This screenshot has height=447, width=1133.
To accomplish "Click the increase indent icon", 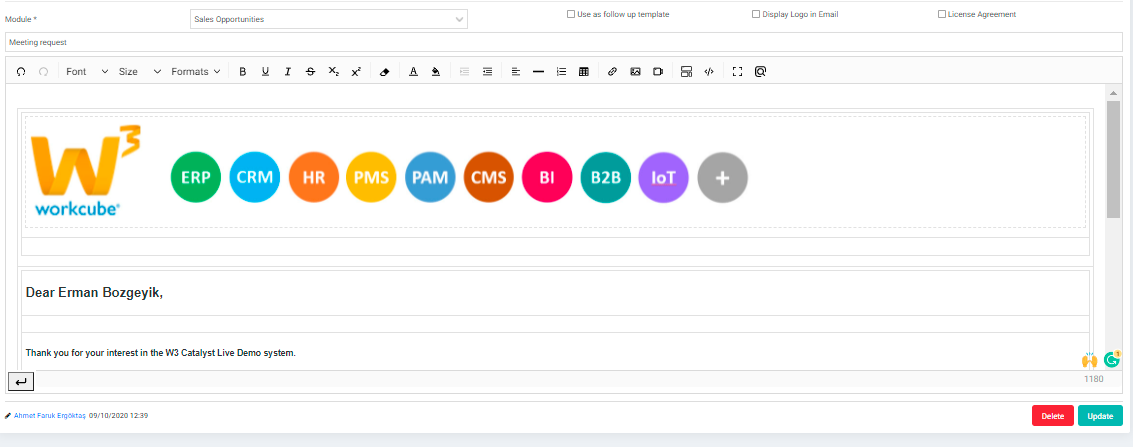I will [x=488, y=71].
